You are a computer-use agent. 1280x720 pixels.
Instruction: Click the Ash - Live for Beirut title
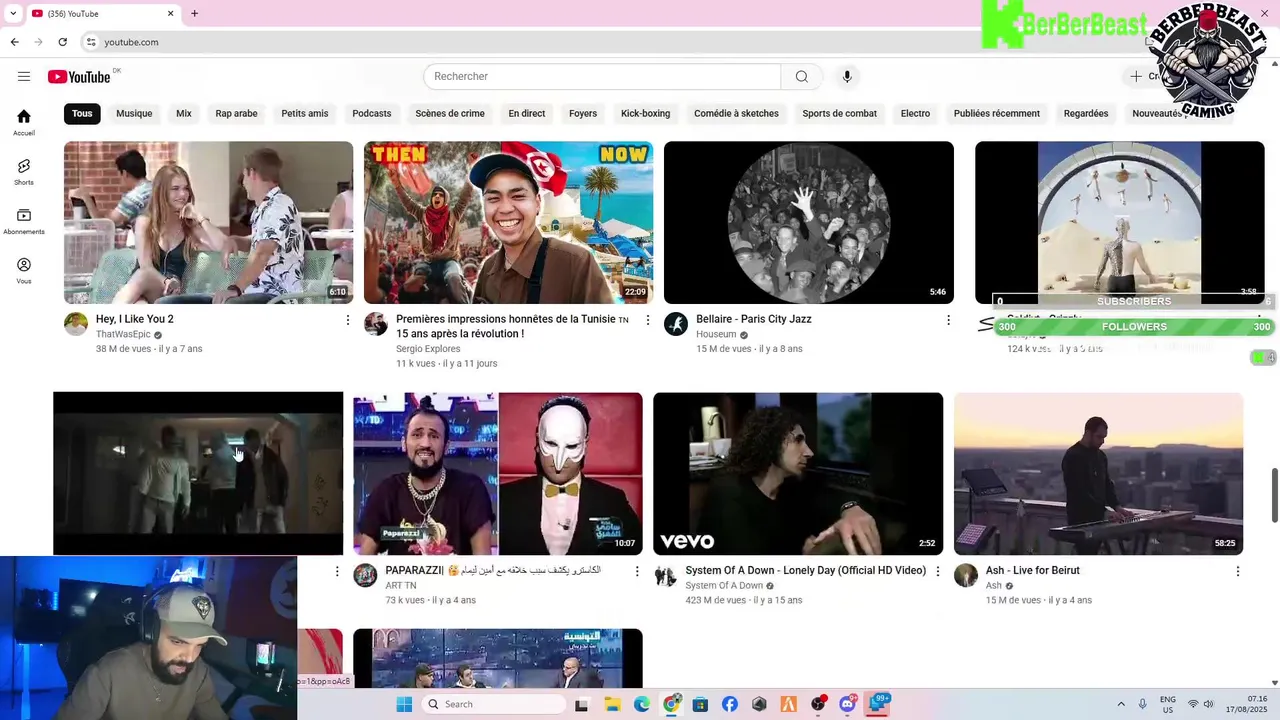1033,570
